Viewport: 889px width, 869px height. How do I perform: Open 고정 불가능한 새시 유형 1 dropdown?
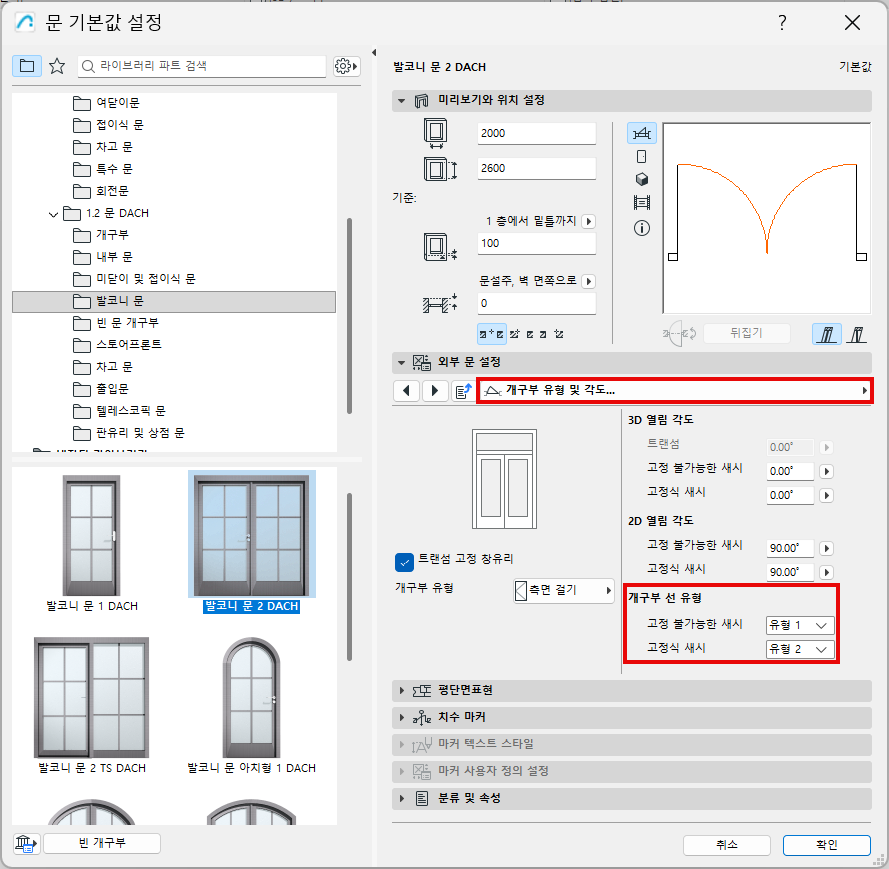click(800, 625)
